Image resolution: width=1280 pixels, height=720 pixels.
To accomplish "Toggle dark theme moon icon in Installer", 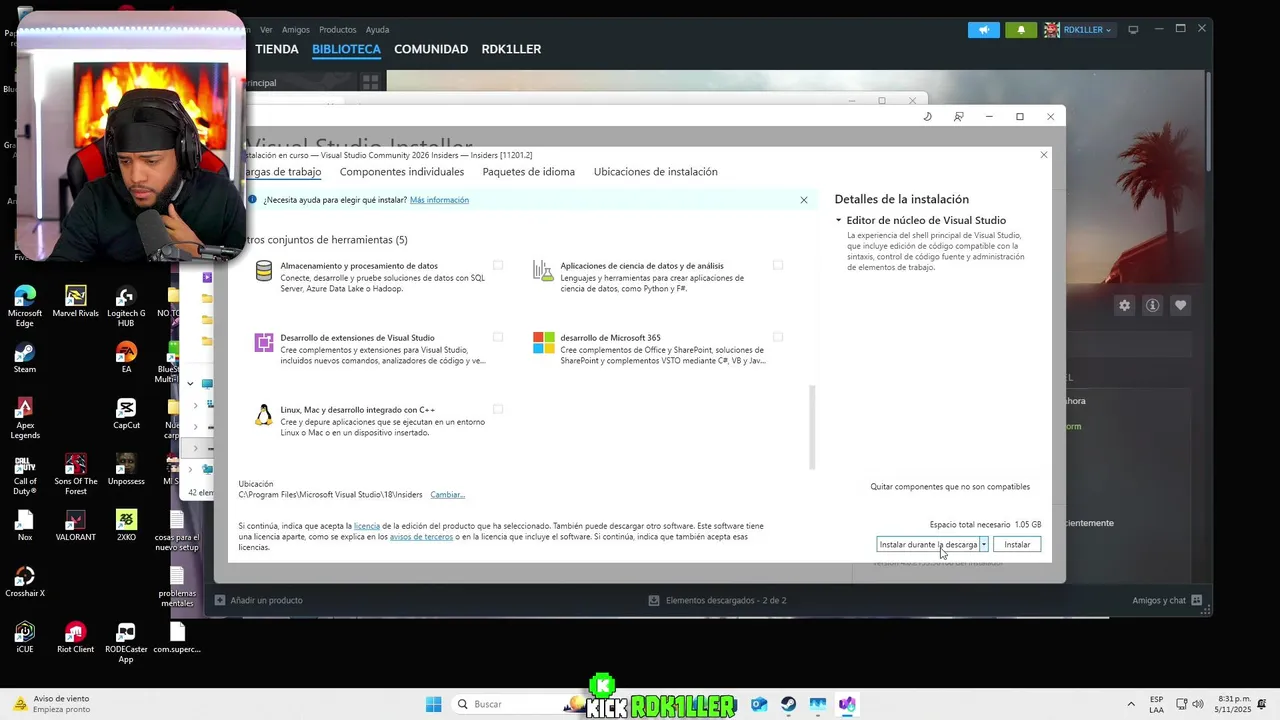I will [x=927, y=117].
